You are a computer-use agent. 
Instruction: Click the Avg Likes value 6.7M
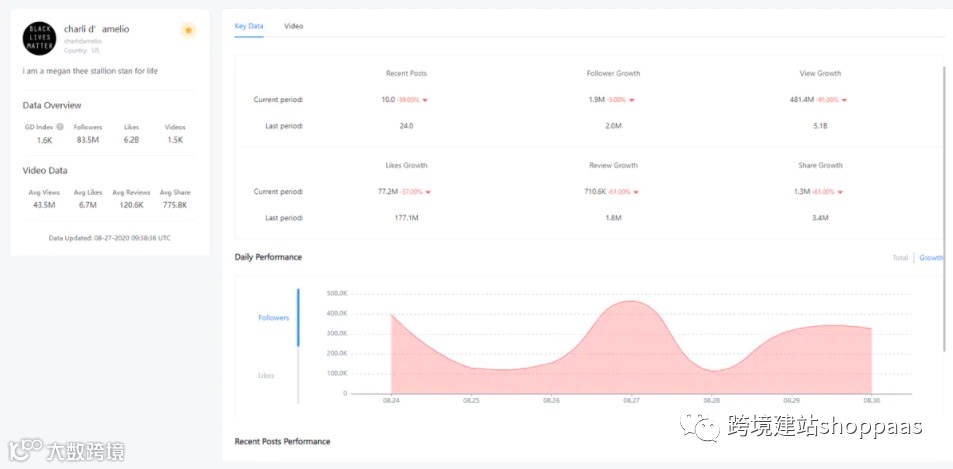pos(88,205)
